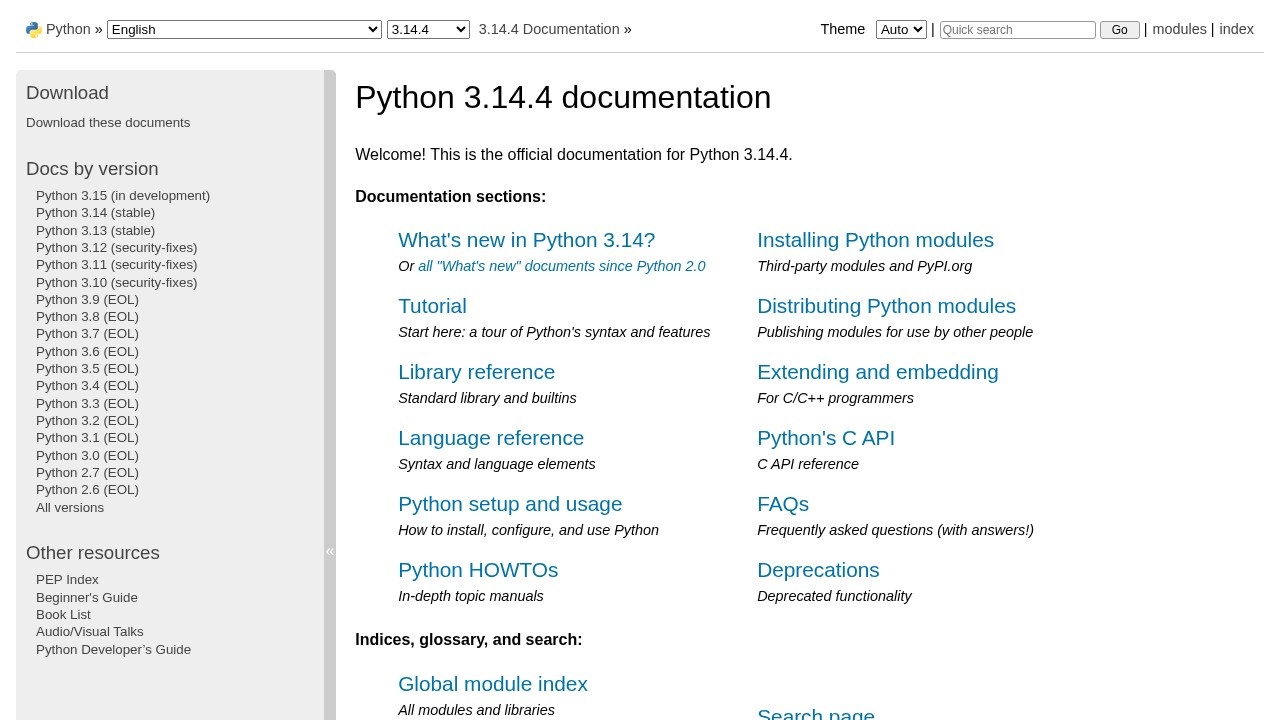
Task: Open the All versions link
Action: coord(70,508)
